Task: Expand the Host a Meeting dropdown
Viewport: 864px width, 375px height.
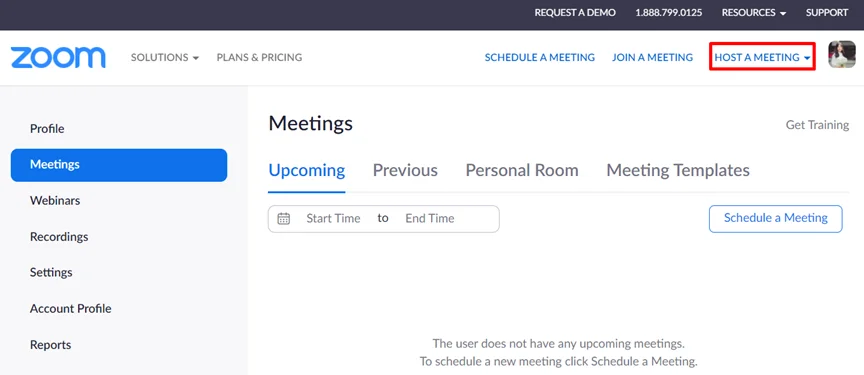Action: click(x=762, y=57)
